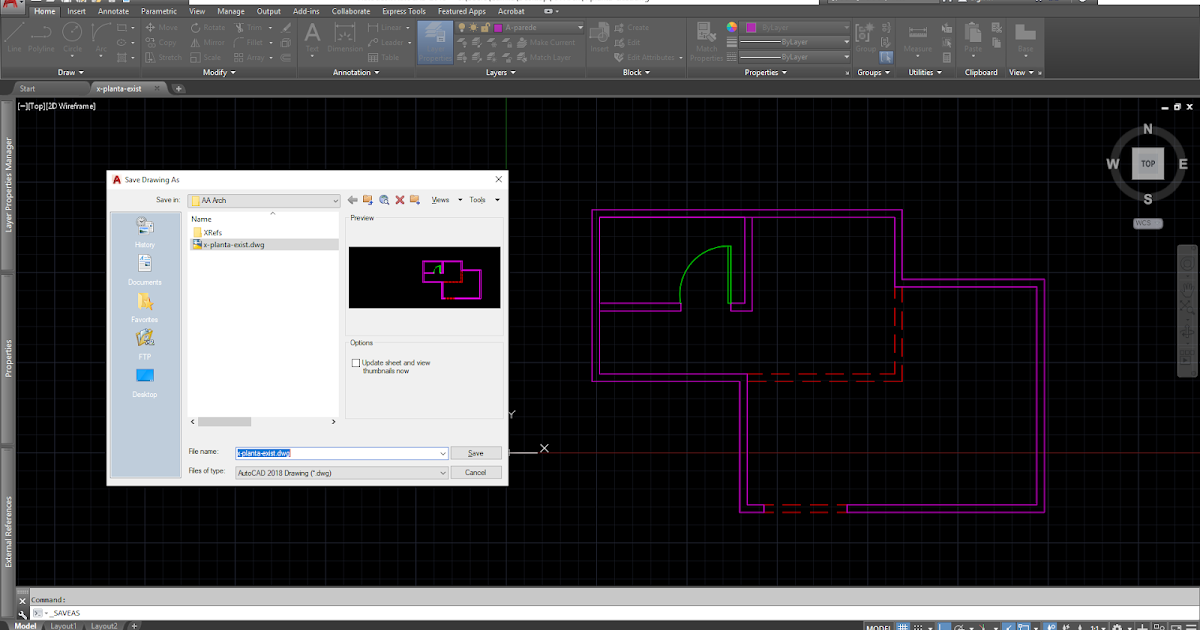Viewport: 1200px width, 630px height.
Task: Expand the Files of type dropdown
Action: click(443, 471)
